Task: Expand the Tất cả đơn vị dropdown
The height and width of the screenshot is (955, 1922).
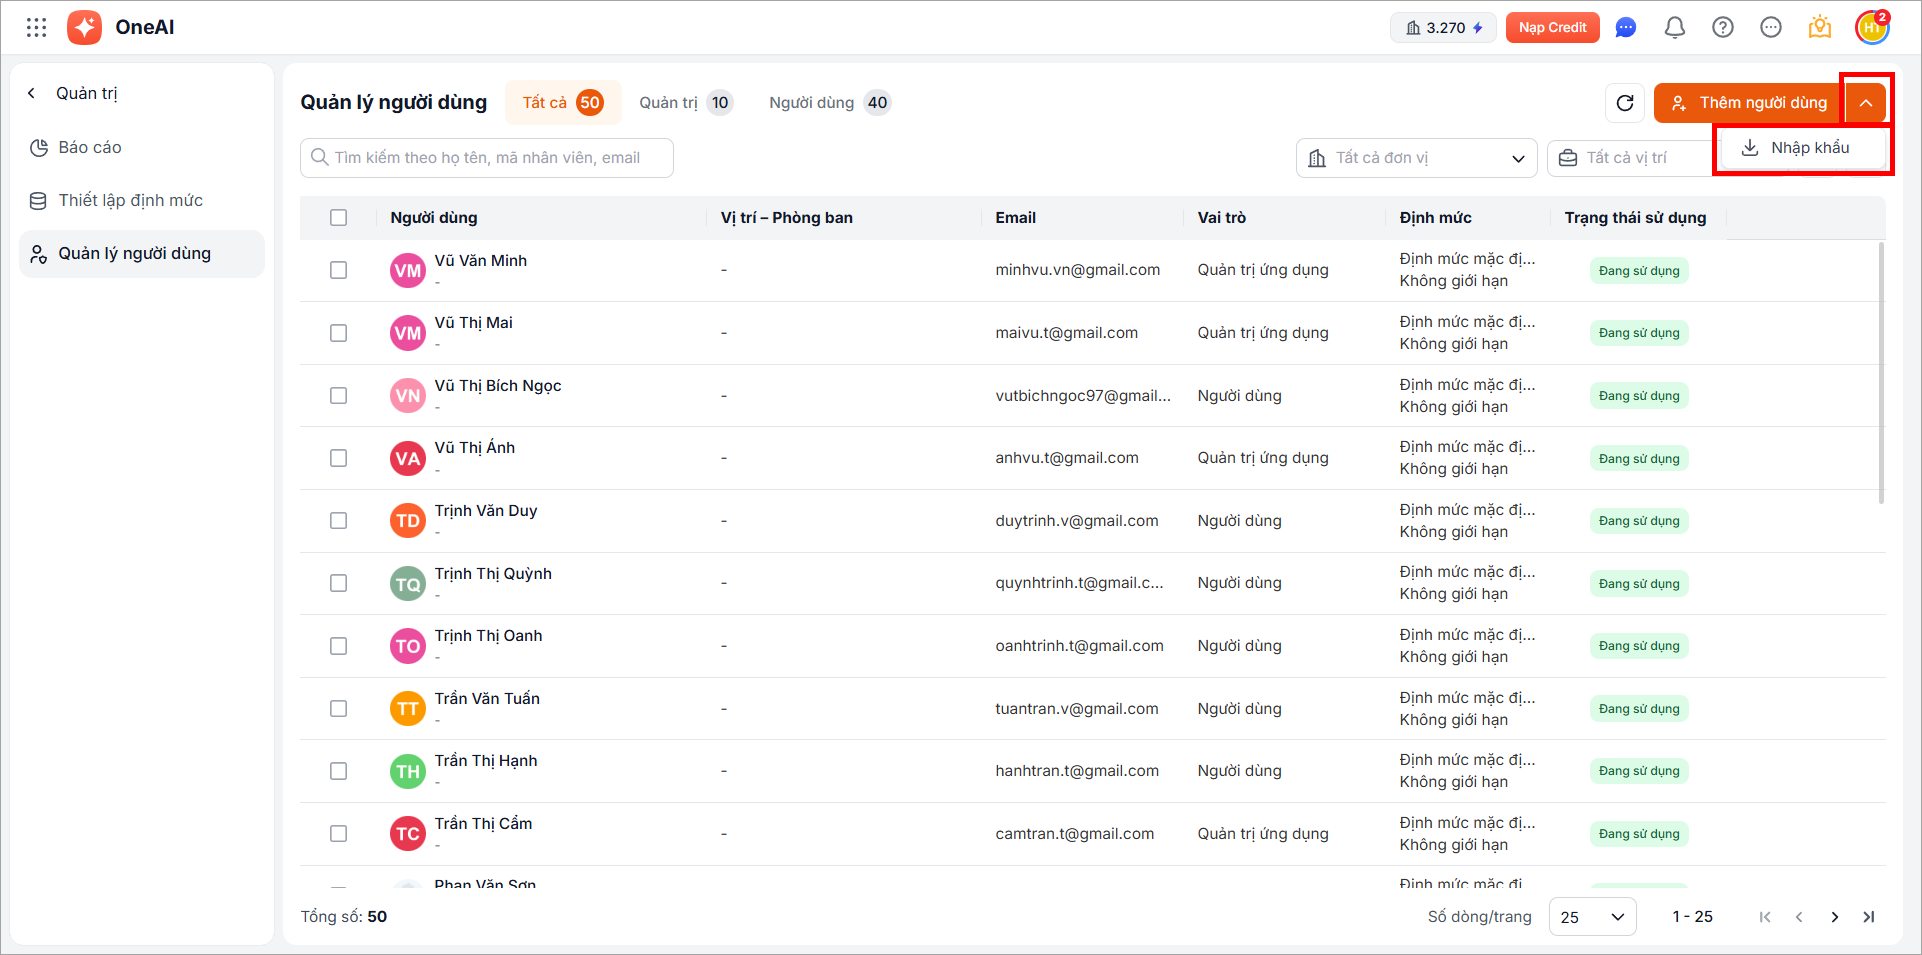Action: [x=1416, y=158]
